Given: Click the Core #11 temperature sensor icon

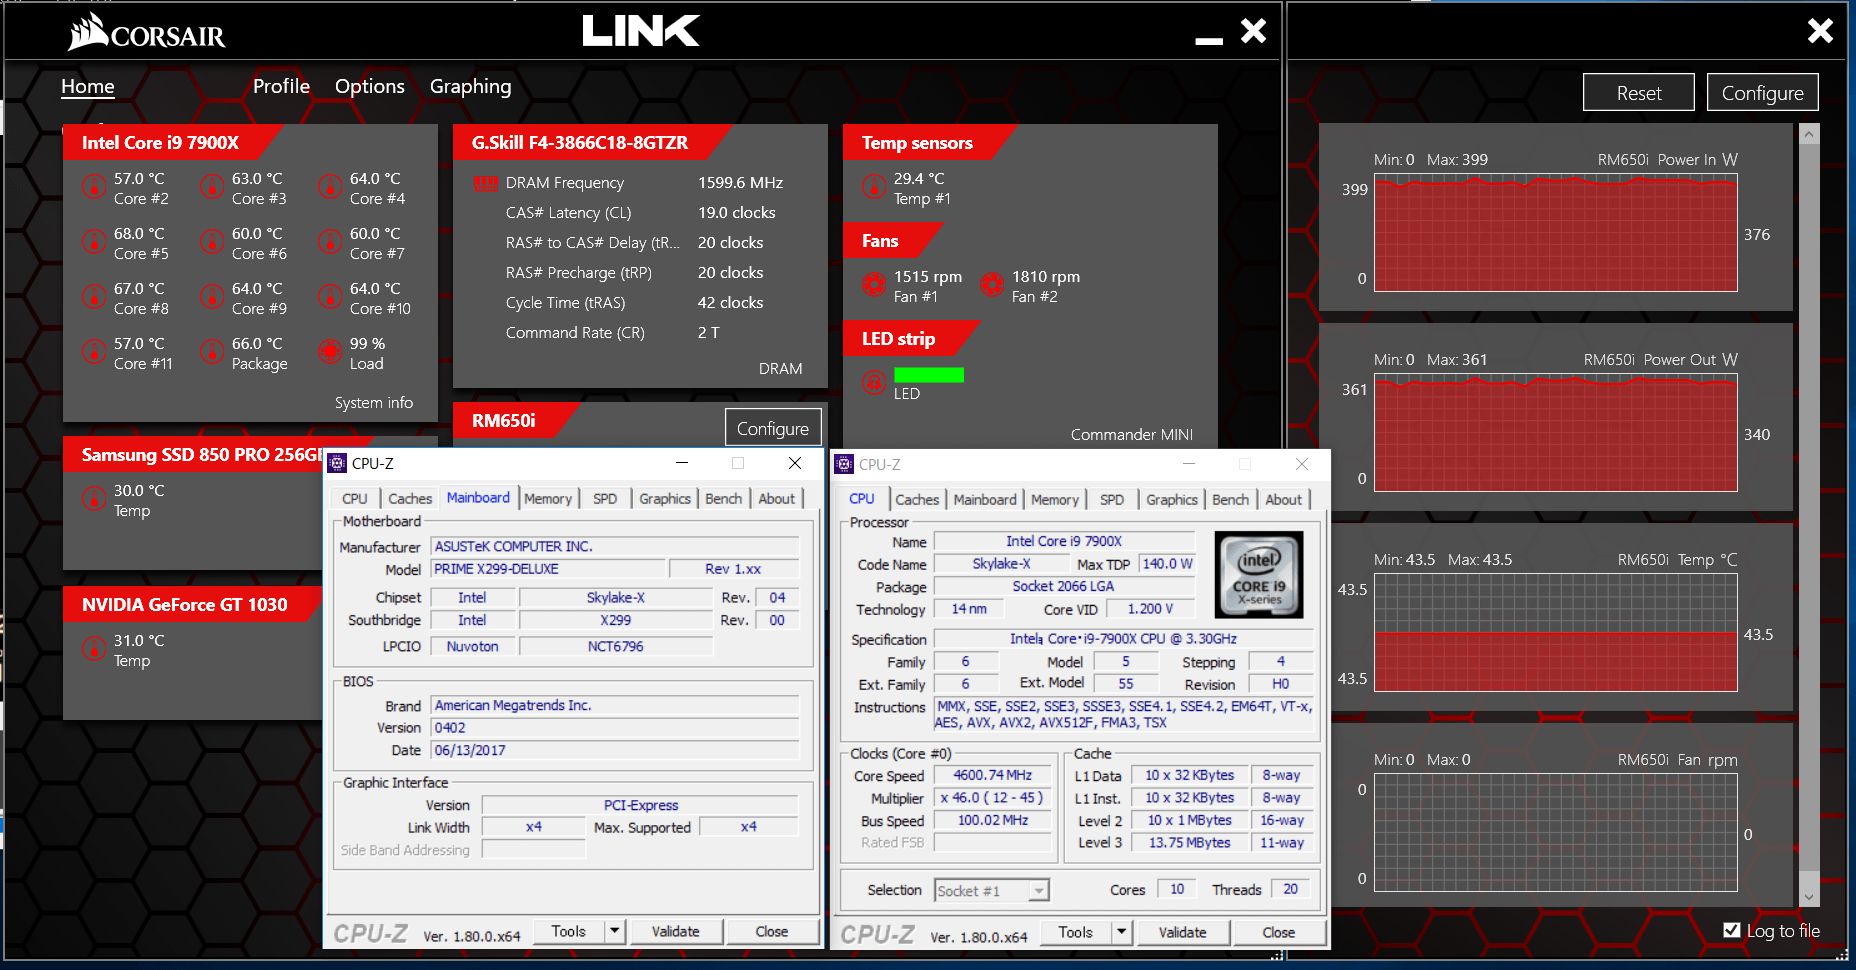Looking at the screenshot, I should [x=94, y=352].
